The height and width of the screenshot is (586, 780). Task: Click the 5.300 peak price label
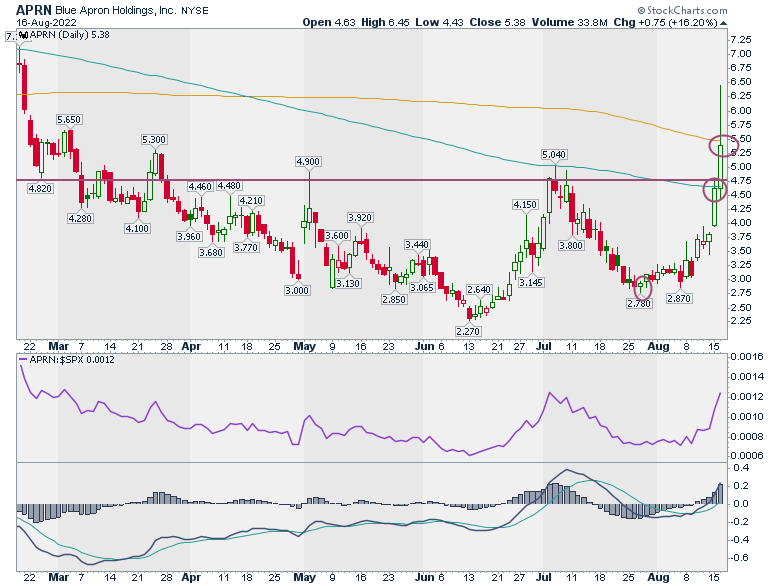154,140
